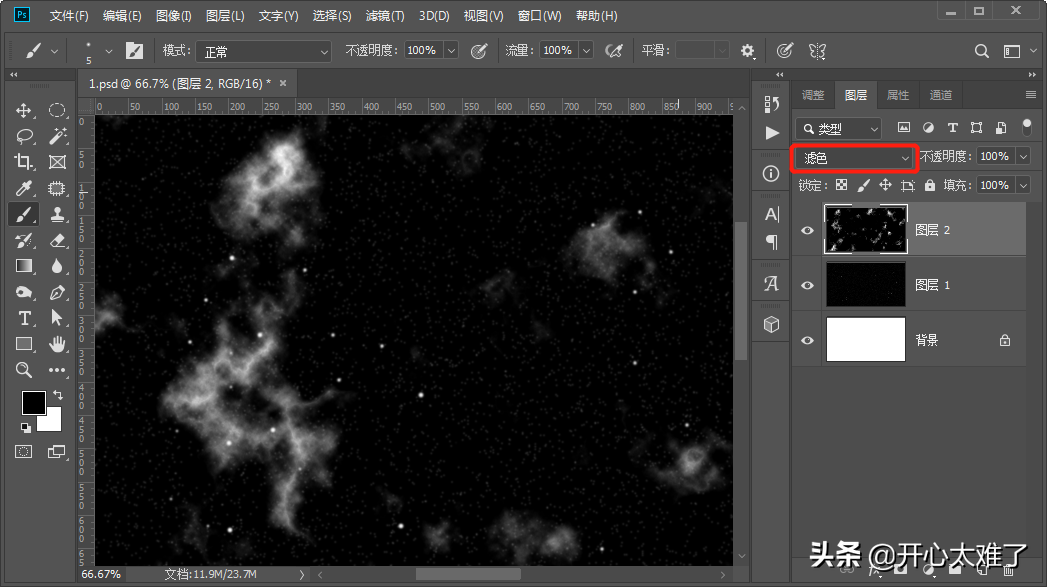Image resolution: width=1047 pixels, height=587 pixels.
Task: Select the Lasso tool
Action: pyautogui.click(x=24, y=136)
